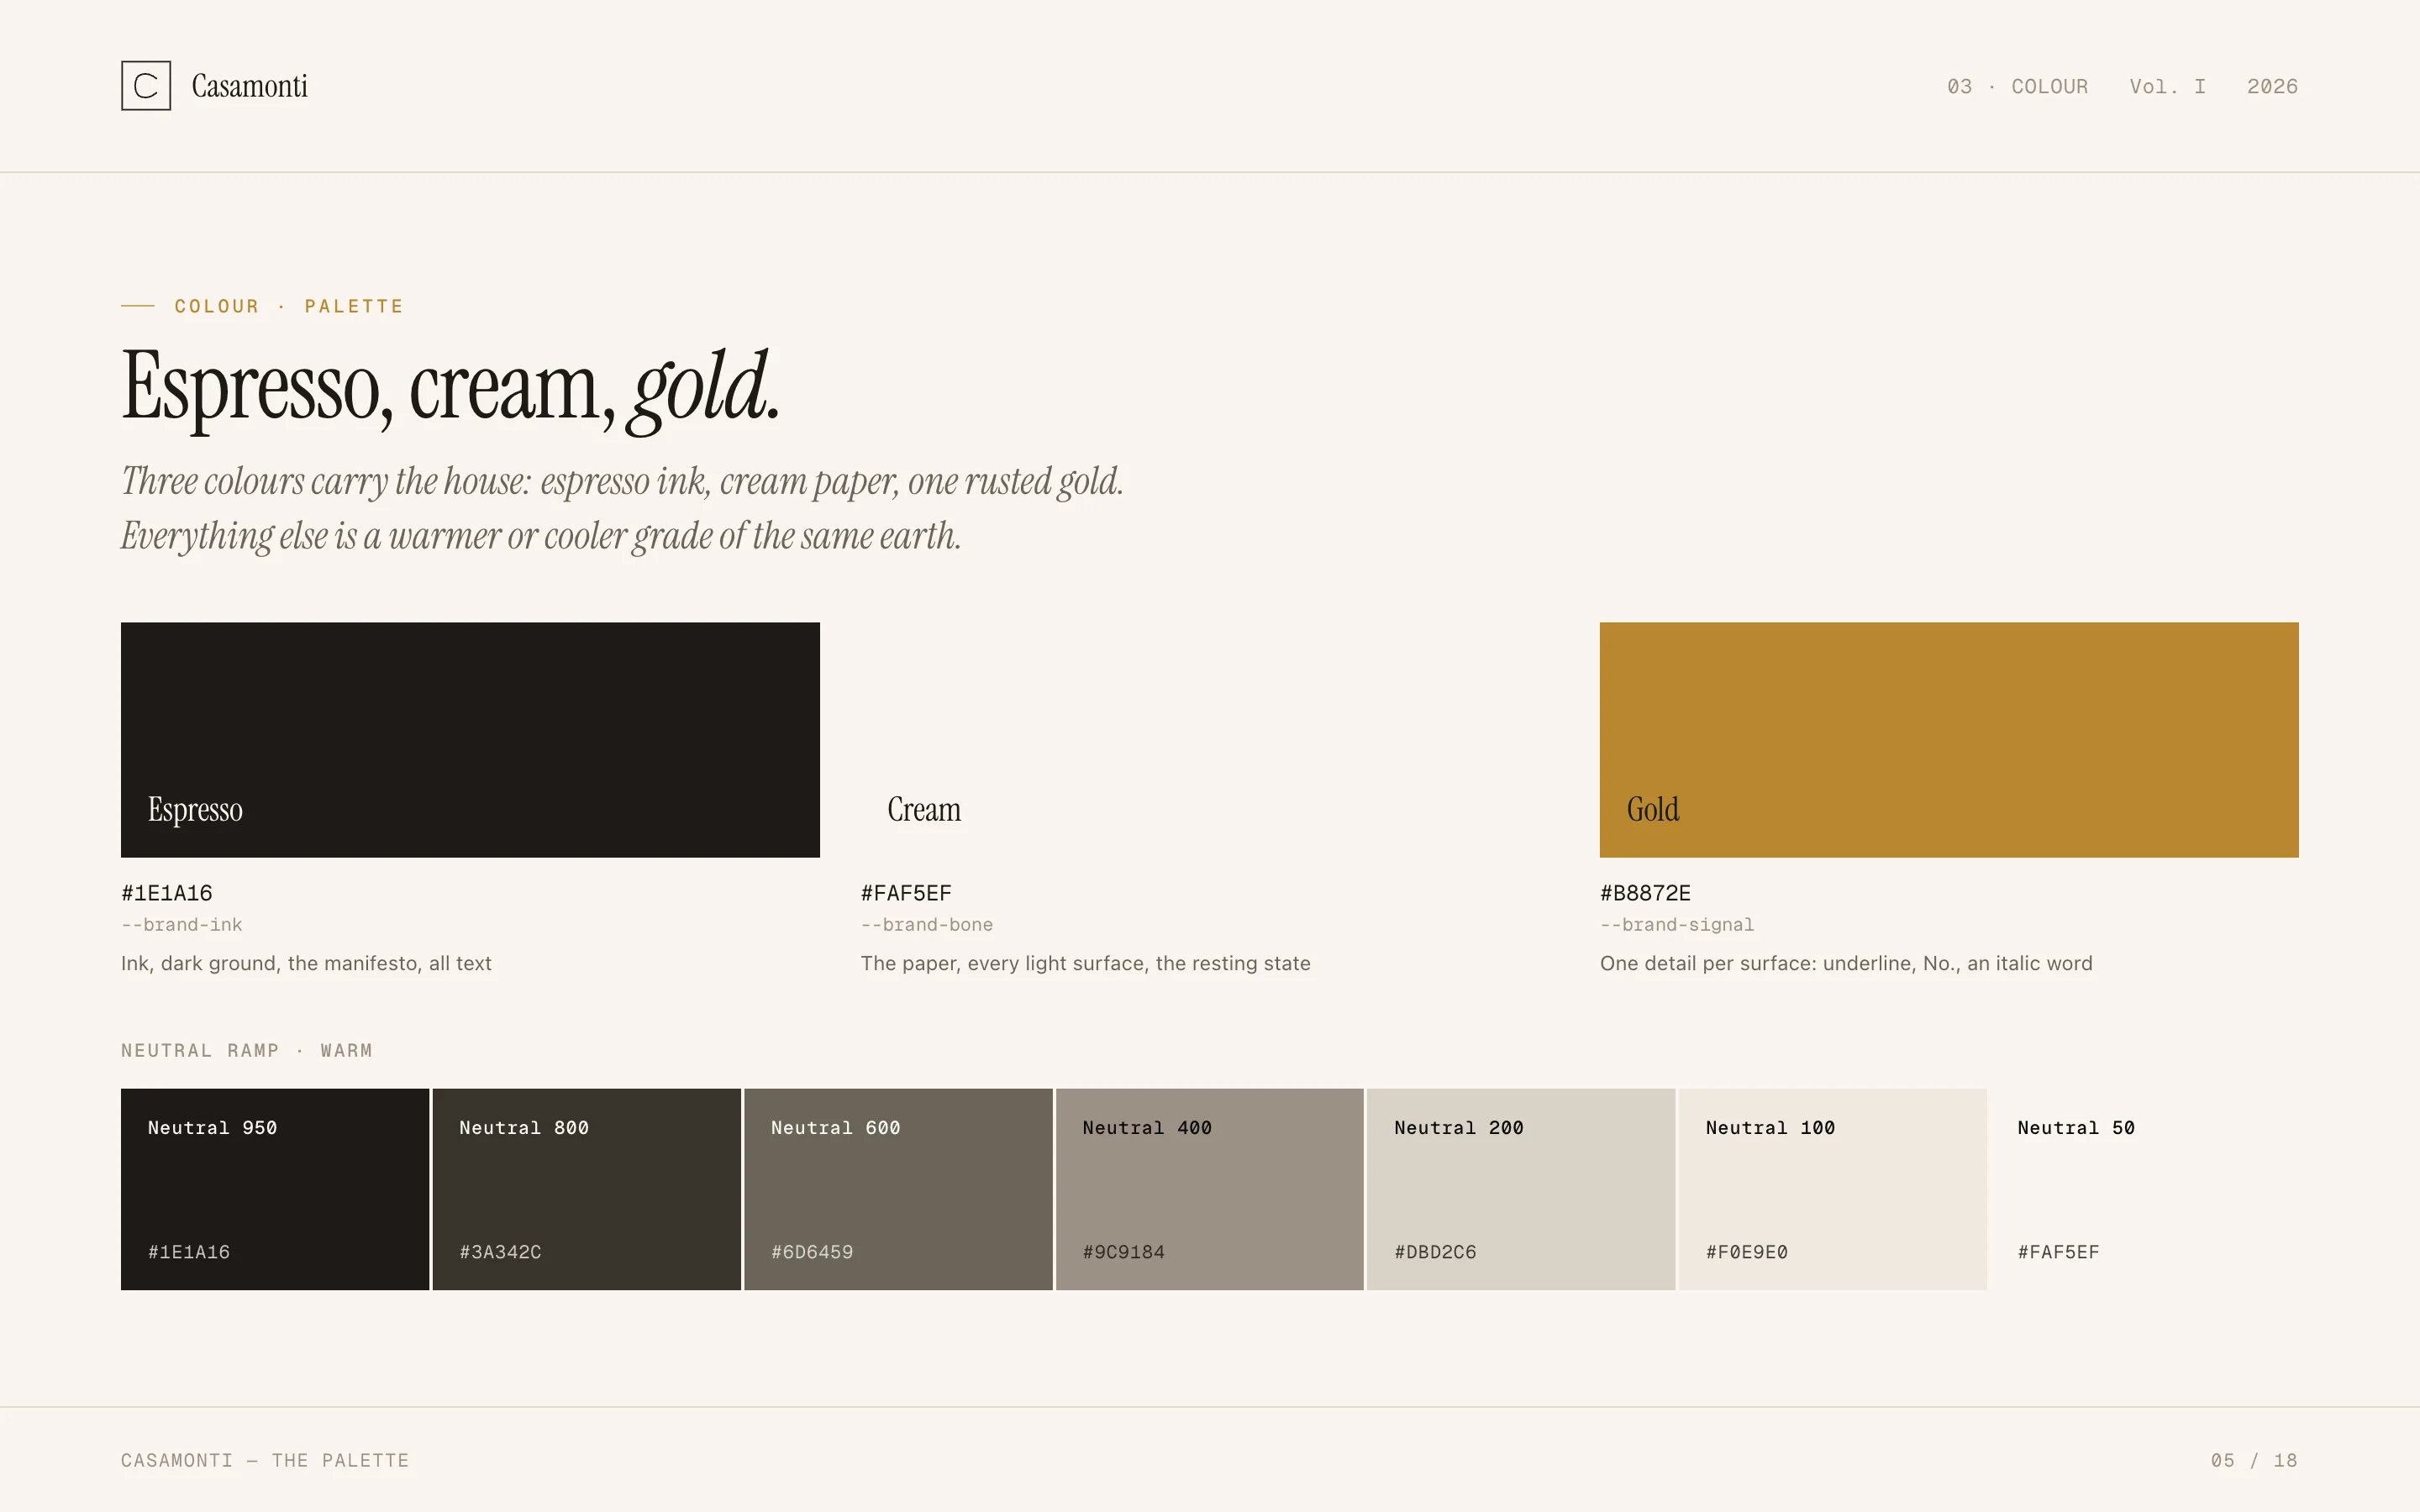The image size is (2420, 1512).
Task: Select the Neutral 950 swatch
Action: tap(275, 1189)
